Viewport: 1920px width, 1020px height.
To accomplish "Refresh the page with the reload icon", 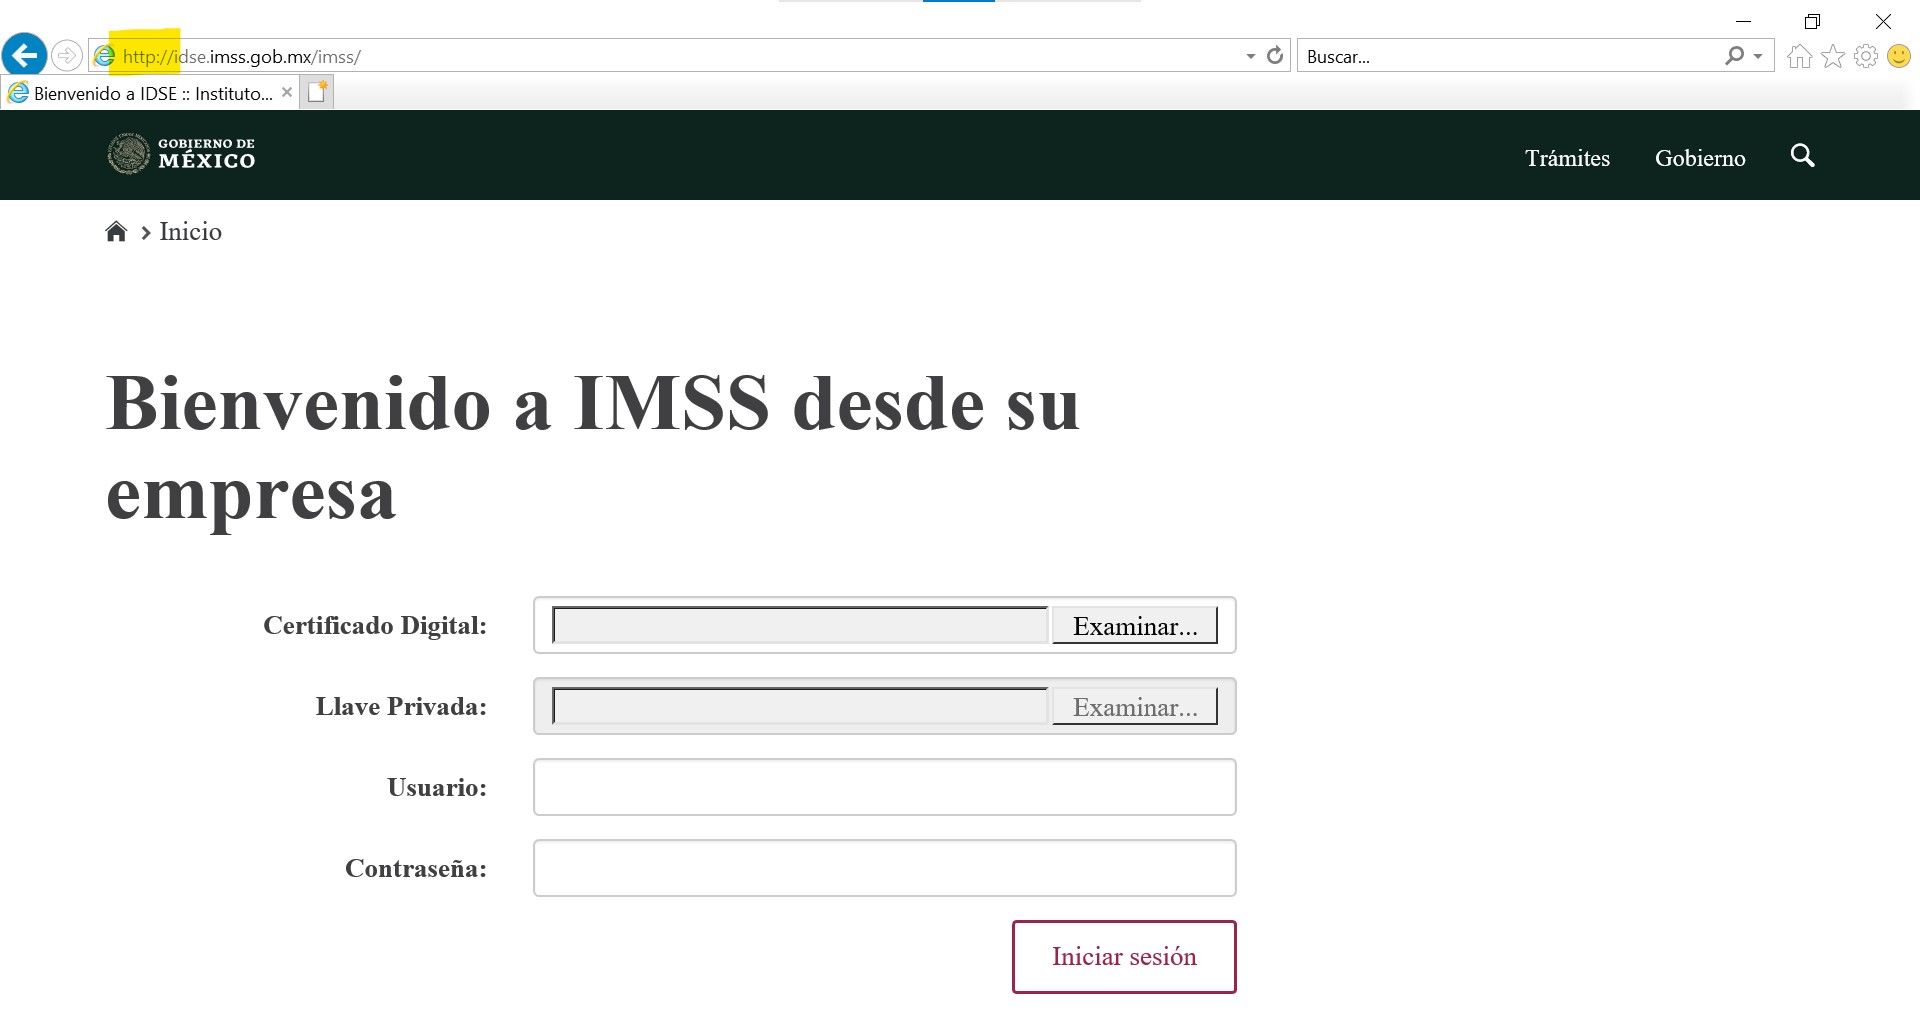I will click(x=1274, y=56).
